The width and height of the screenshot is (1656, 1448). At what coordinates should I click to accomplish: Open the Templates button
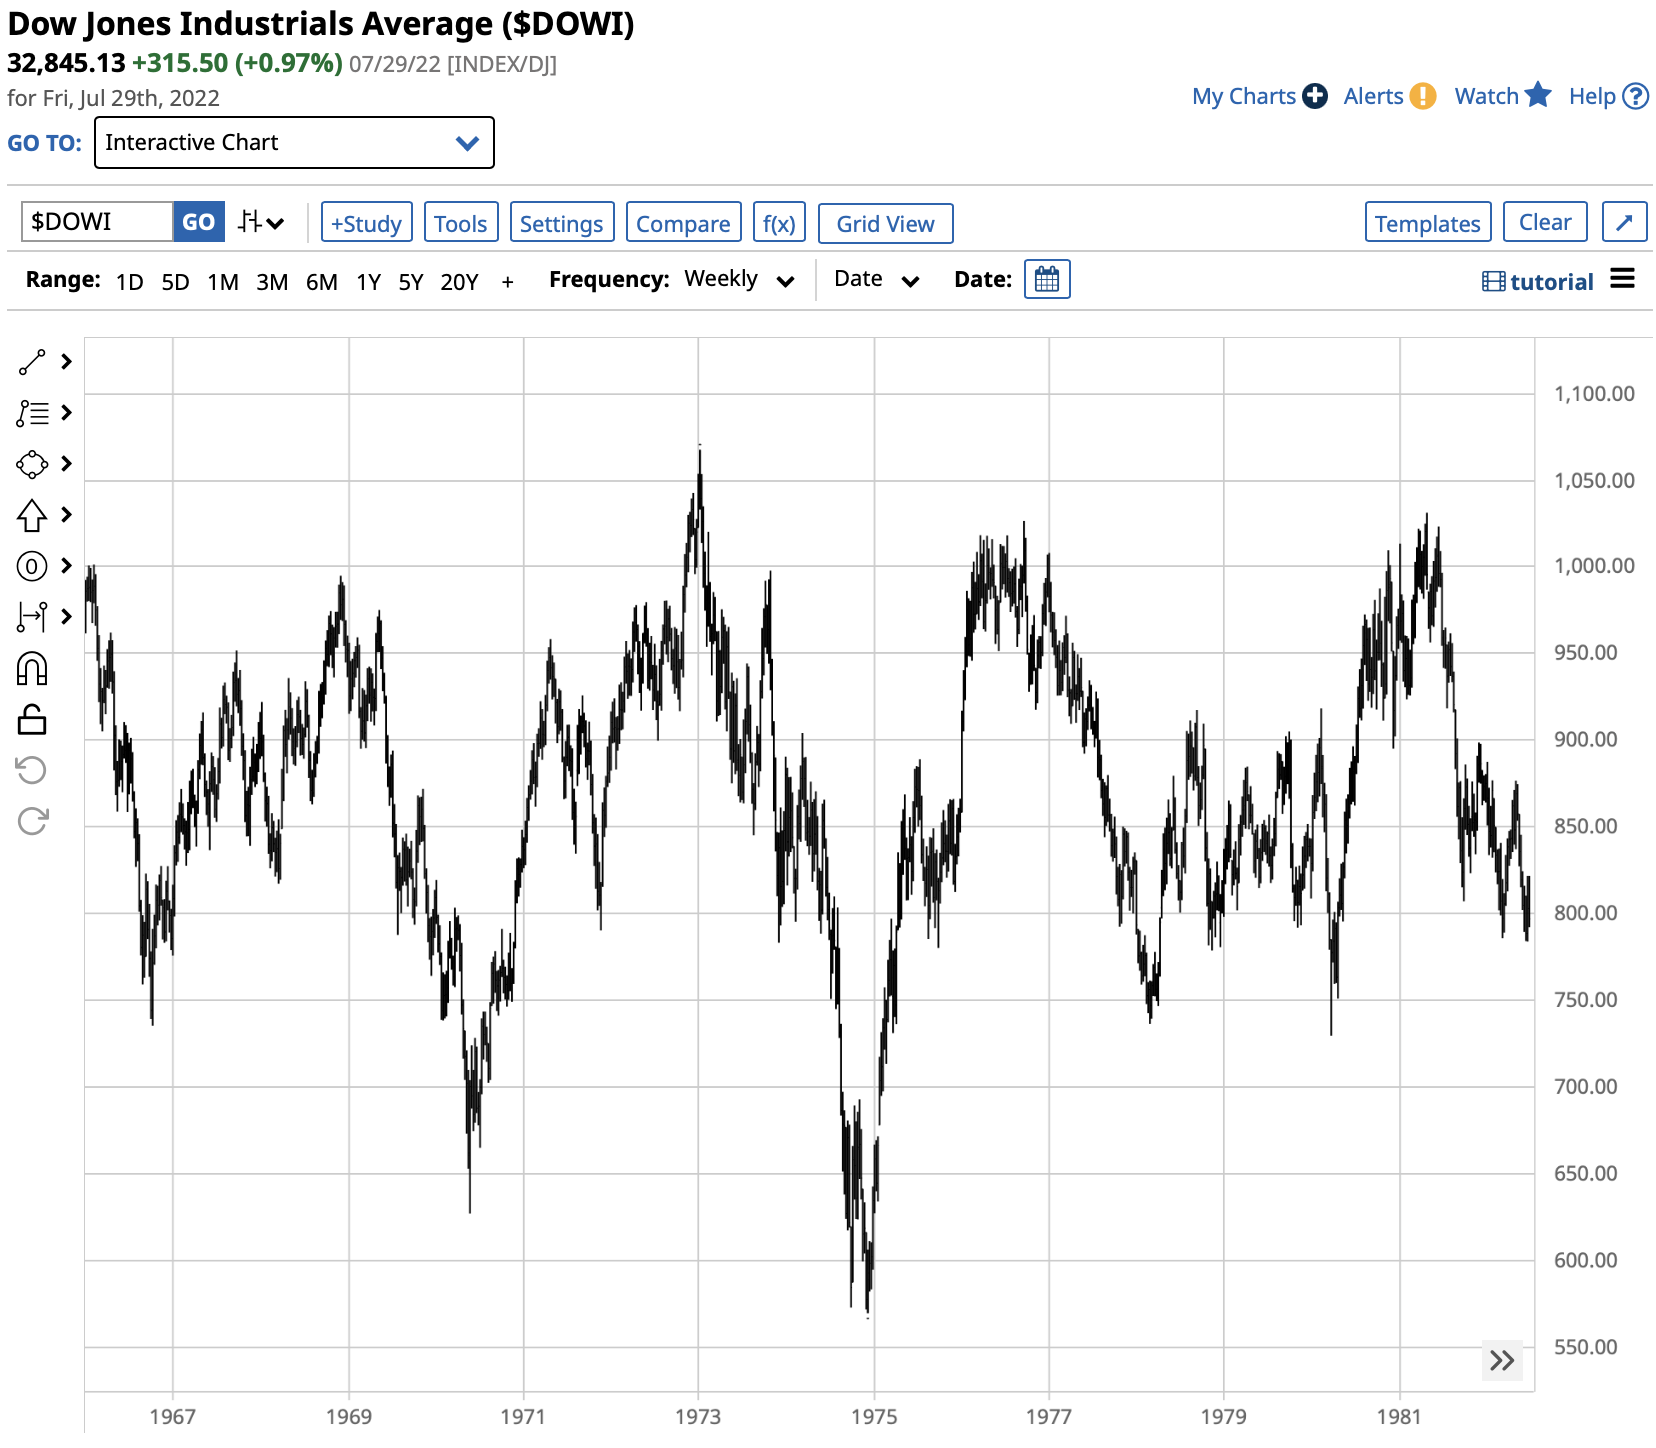(x=1428, y=222)
